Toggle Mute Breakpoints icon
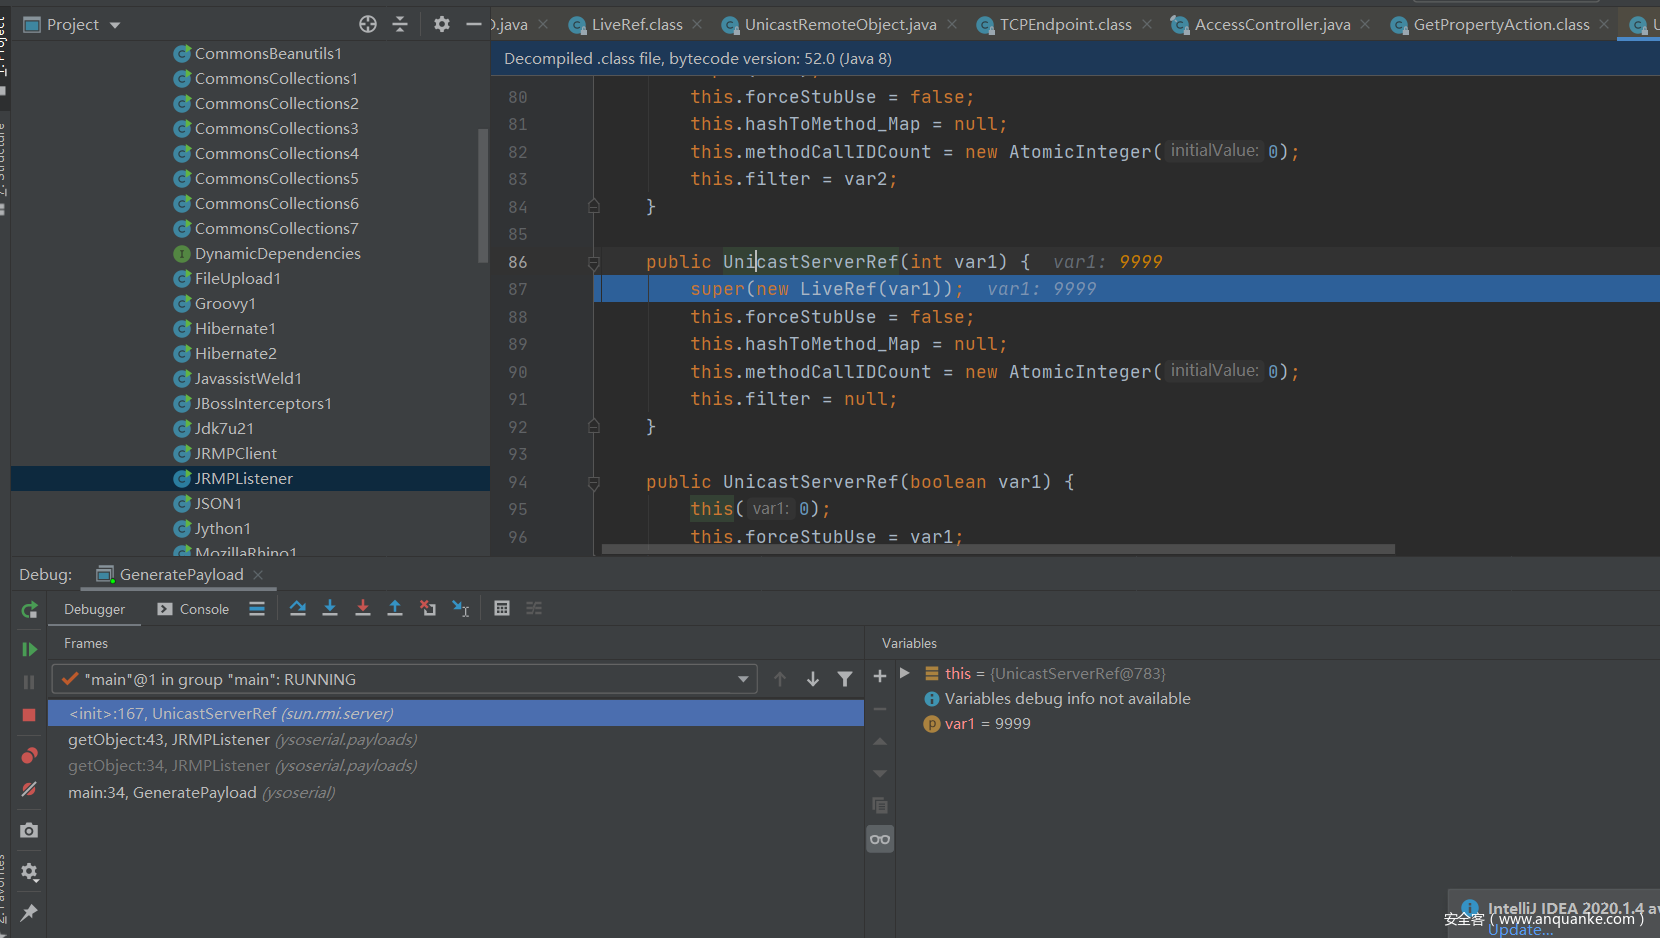Viewport: 1660px width, 938px height. pos(29,790)
